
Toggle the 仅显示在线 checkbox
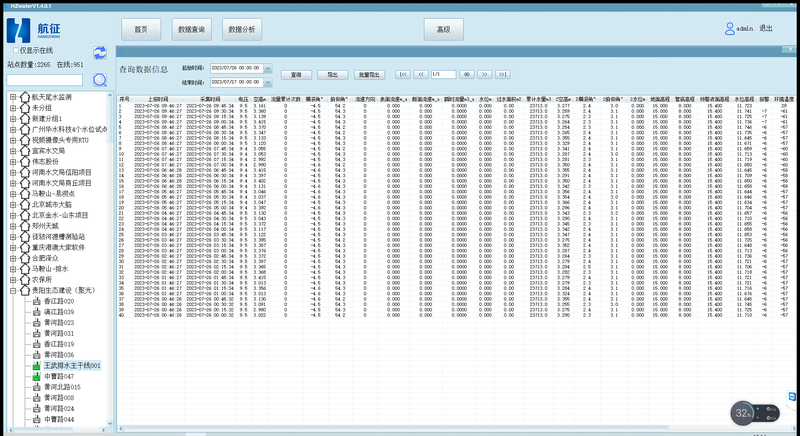[16, 50]
